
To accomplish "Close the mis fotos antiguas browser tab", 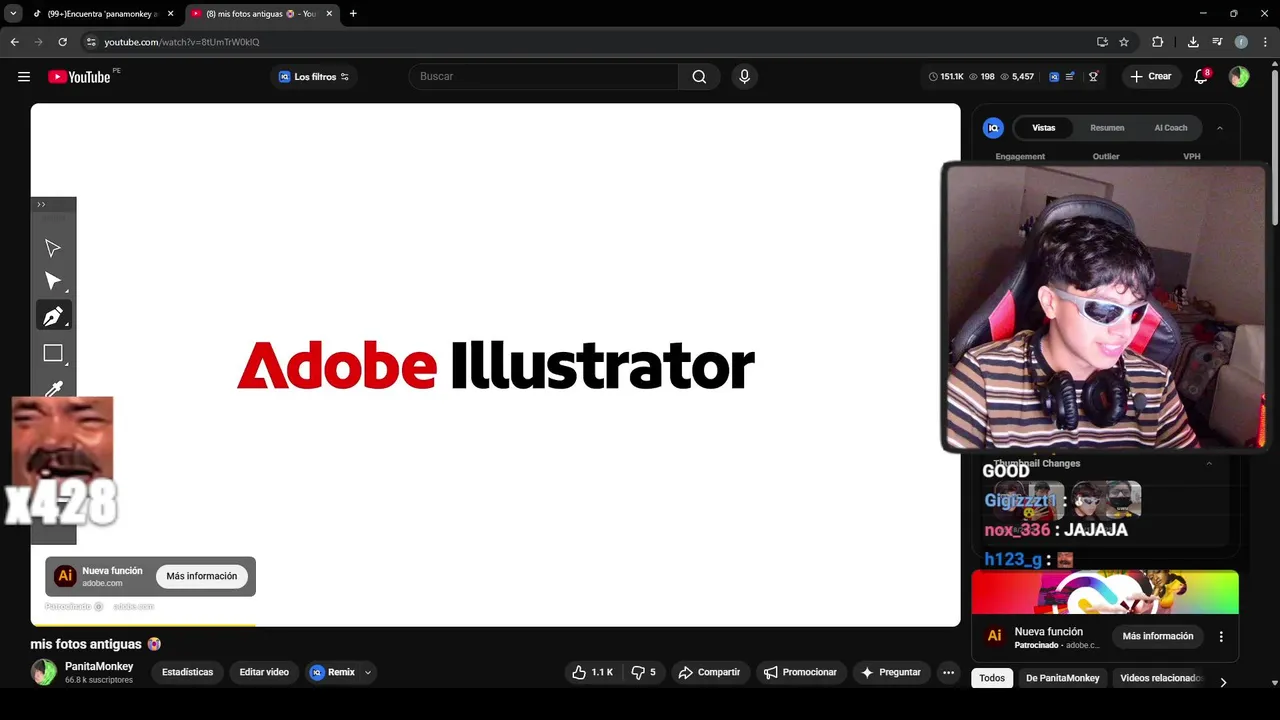I will [329, 14].
